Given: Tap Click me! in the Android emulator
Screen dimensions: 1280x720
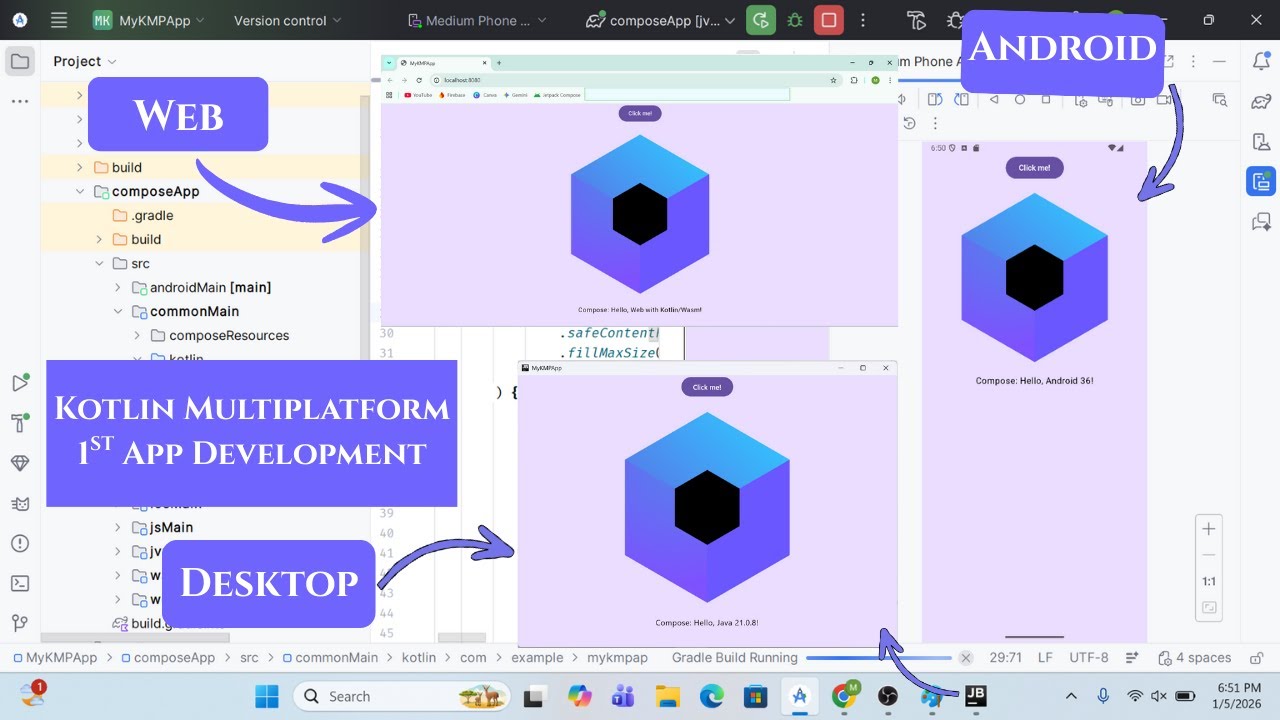Looking at the screenshot, I should coord(1034,168).
